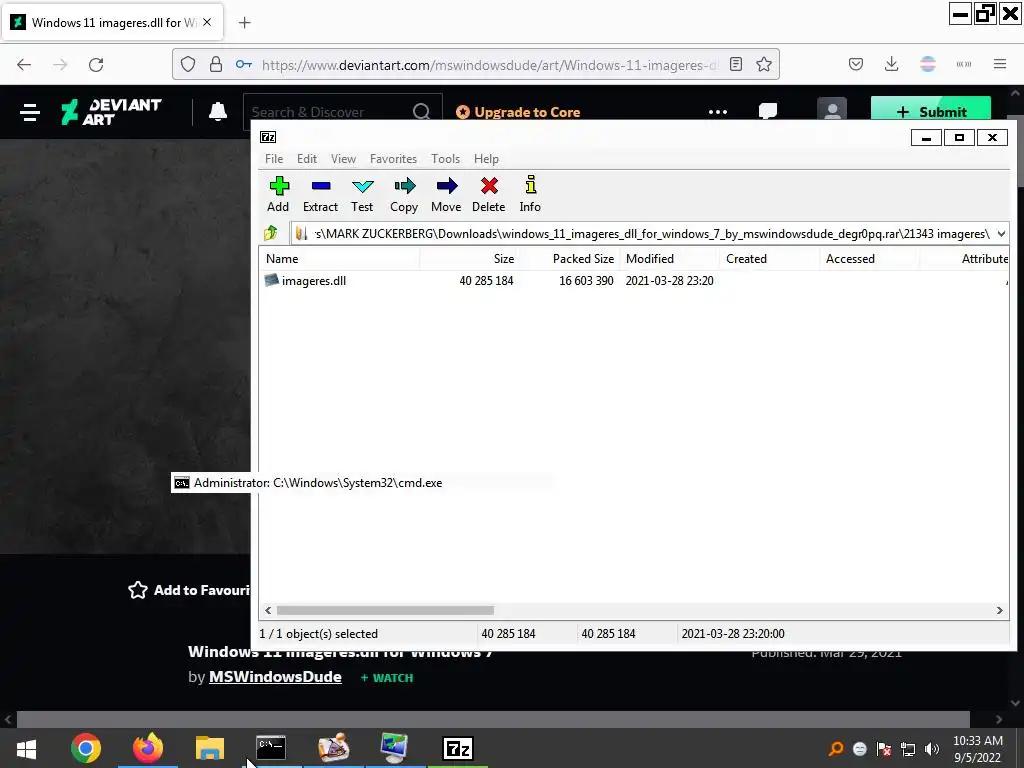
Task: Click the 2021-03-28 23:20 modified date cell
Action: (x=669, y=281)
